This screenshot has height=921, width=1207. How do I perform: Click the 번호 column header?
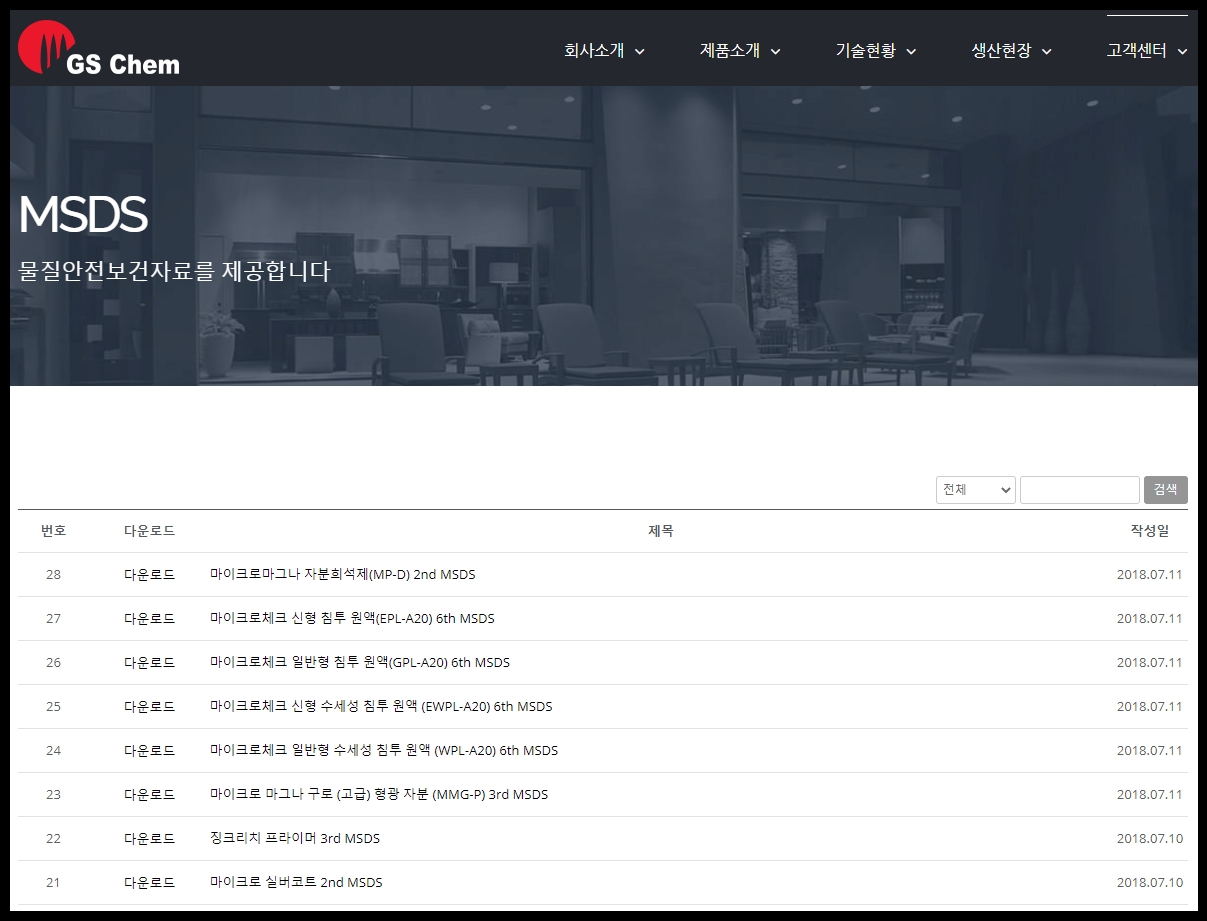[53, 531]
